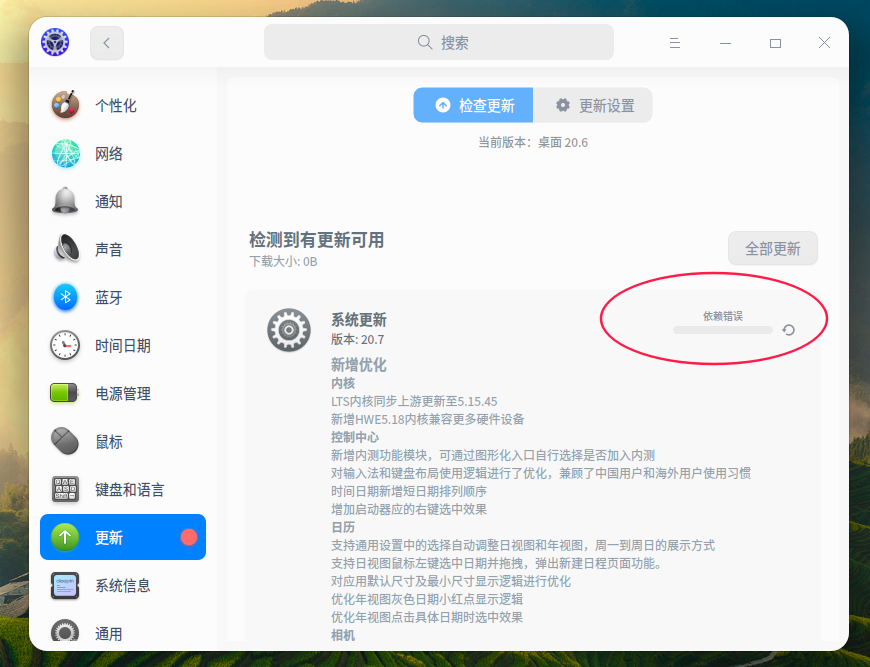The image size is (870, 667).
Task: Select the 系统更新 gear icon
Action: click(x=288, y=330)
